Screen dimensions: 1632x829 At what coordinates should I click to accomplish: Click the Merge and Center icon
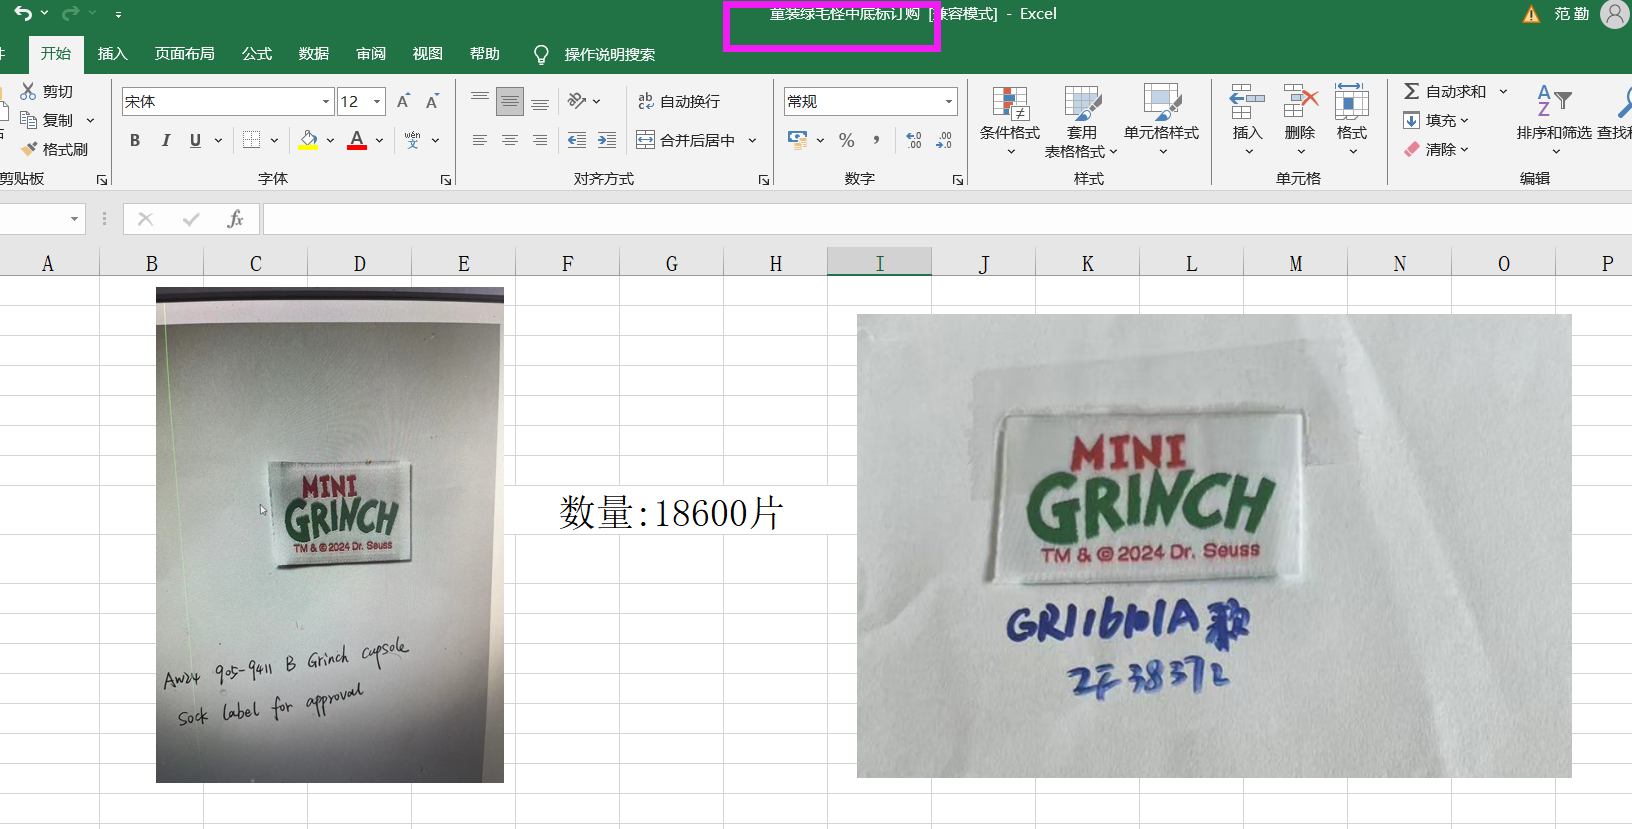tap(646, 140)
